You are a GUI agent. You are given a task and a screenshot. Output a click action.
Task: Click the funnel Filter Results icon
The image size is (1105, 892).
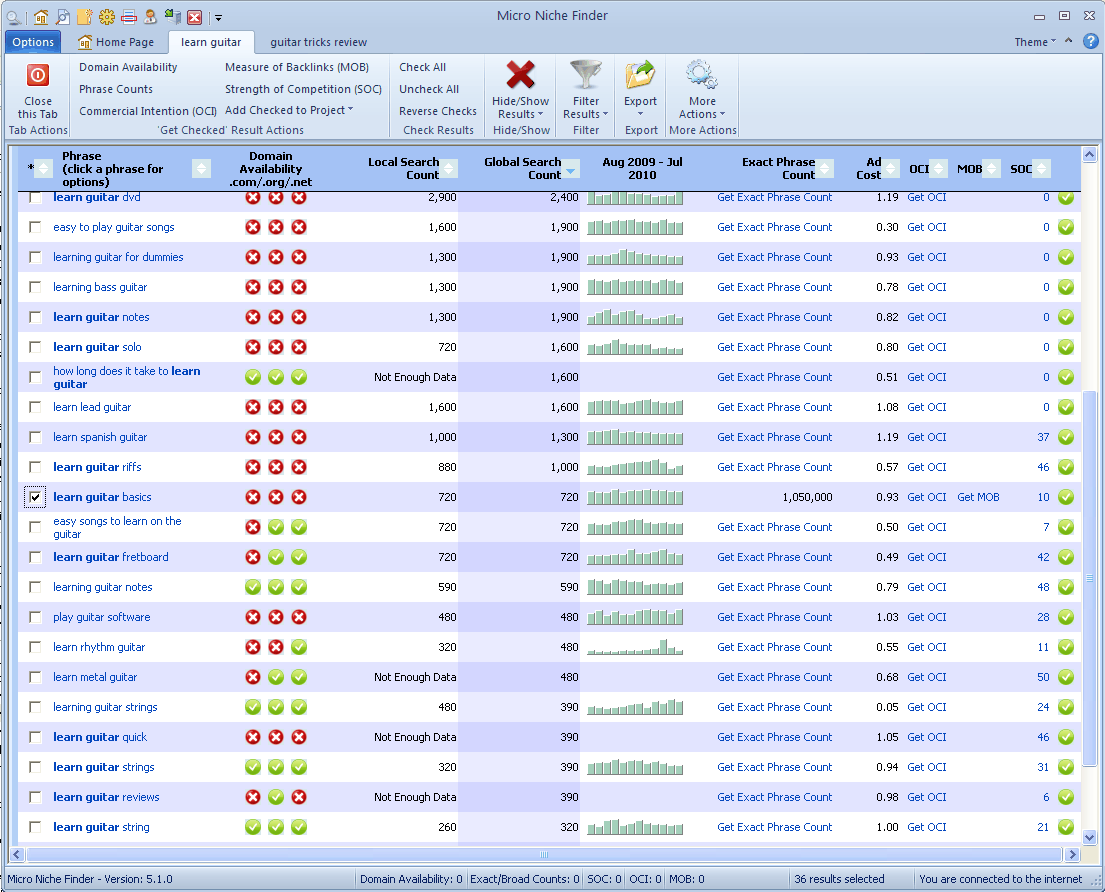(x=586, y=75)
